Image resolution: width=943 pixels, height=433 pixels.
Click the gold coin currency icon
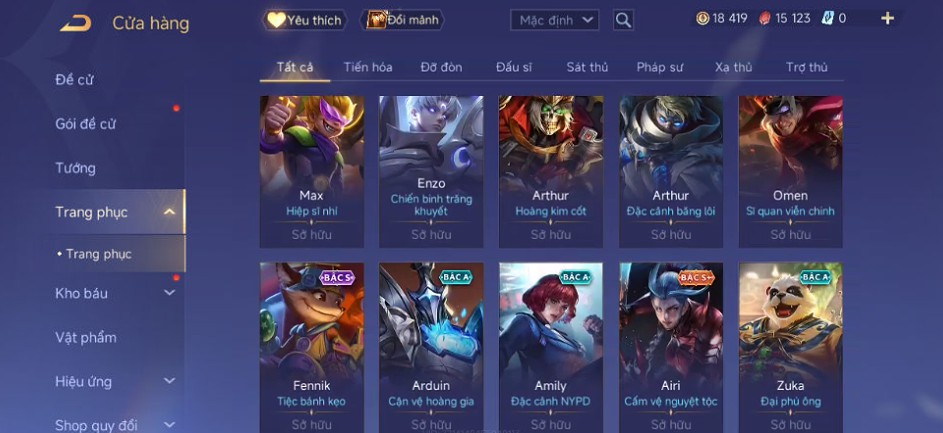[702, 19]
